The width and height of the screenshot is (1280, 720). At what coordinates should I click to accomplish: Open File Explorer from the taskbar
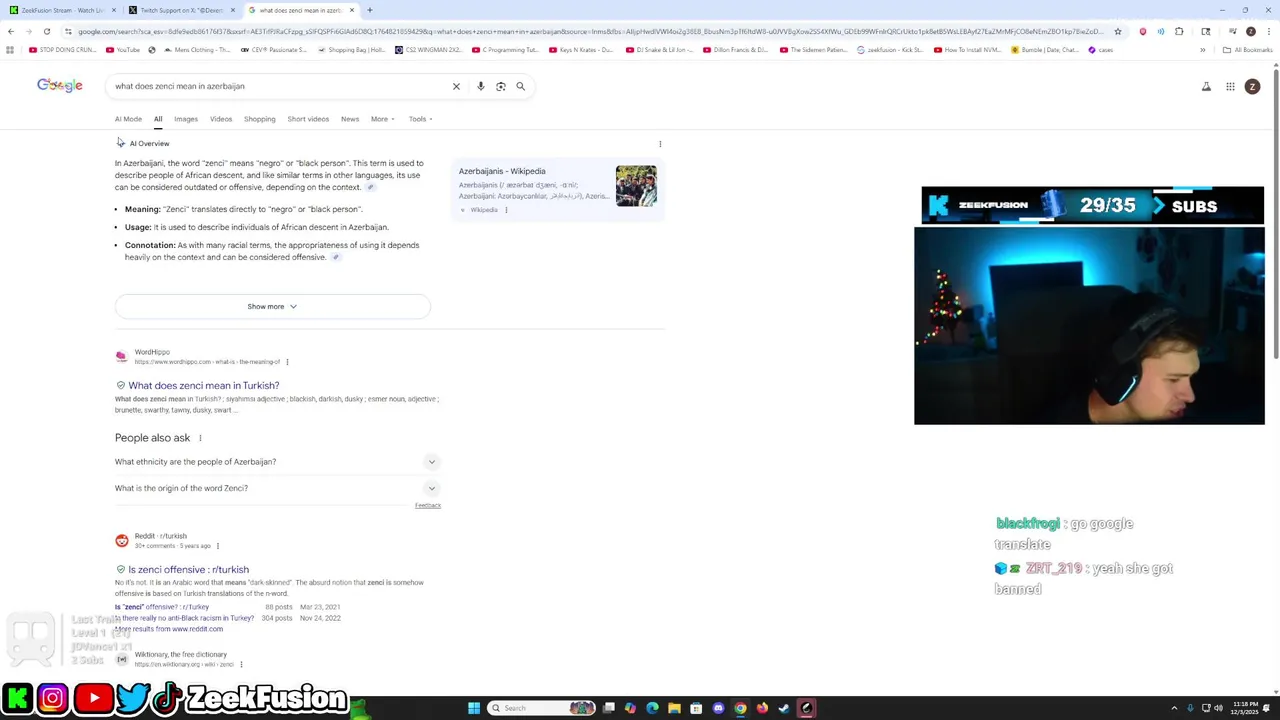(674, 708)
